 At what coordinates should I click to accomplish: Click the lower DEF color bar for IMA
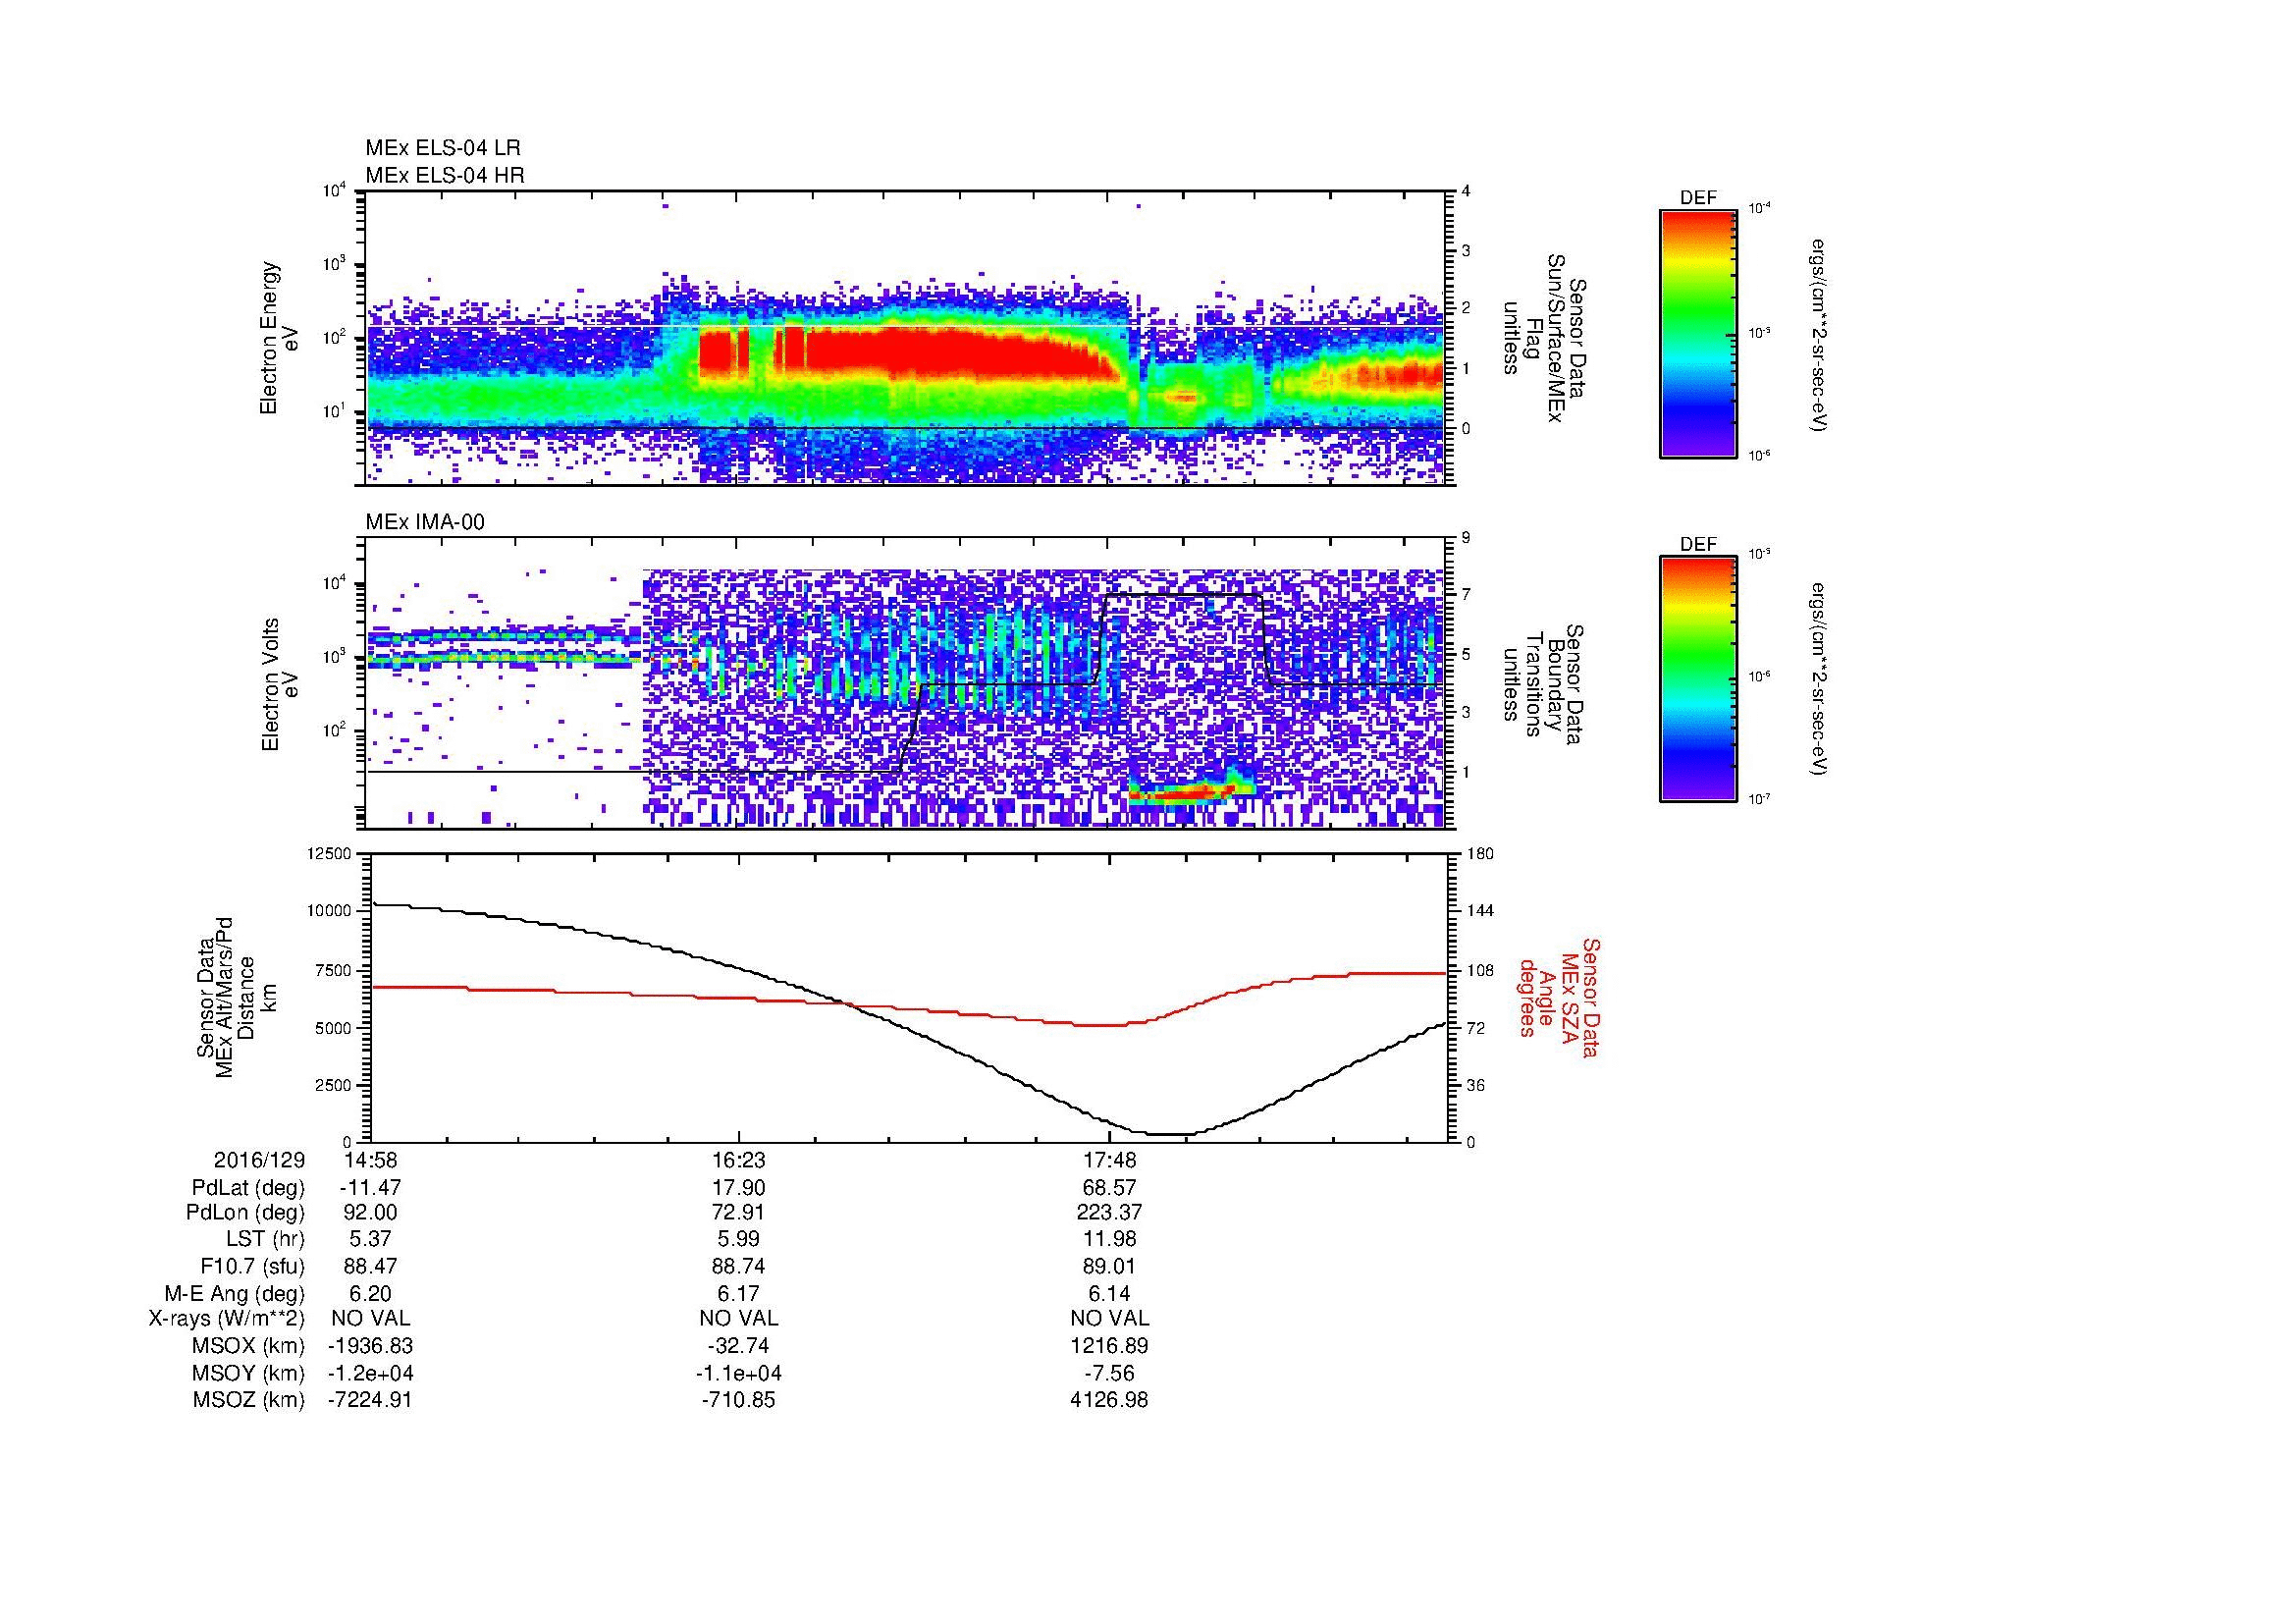point(1697,679)
